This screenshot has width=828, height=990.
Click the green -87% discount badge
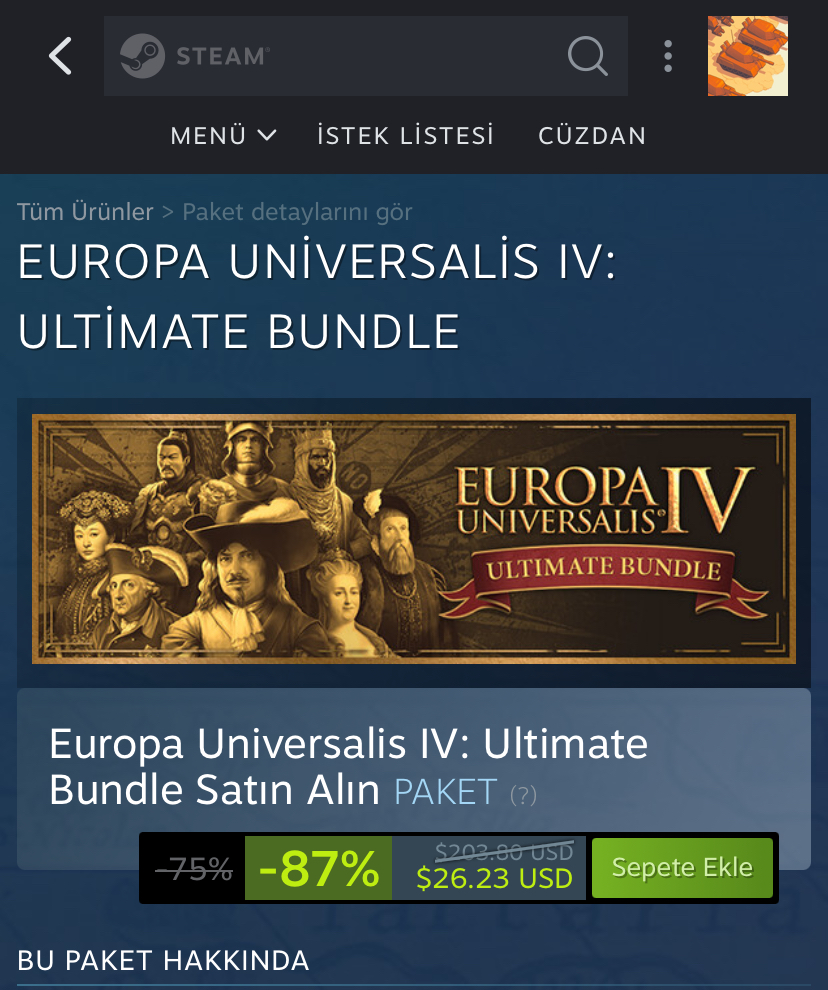point(318,868)
